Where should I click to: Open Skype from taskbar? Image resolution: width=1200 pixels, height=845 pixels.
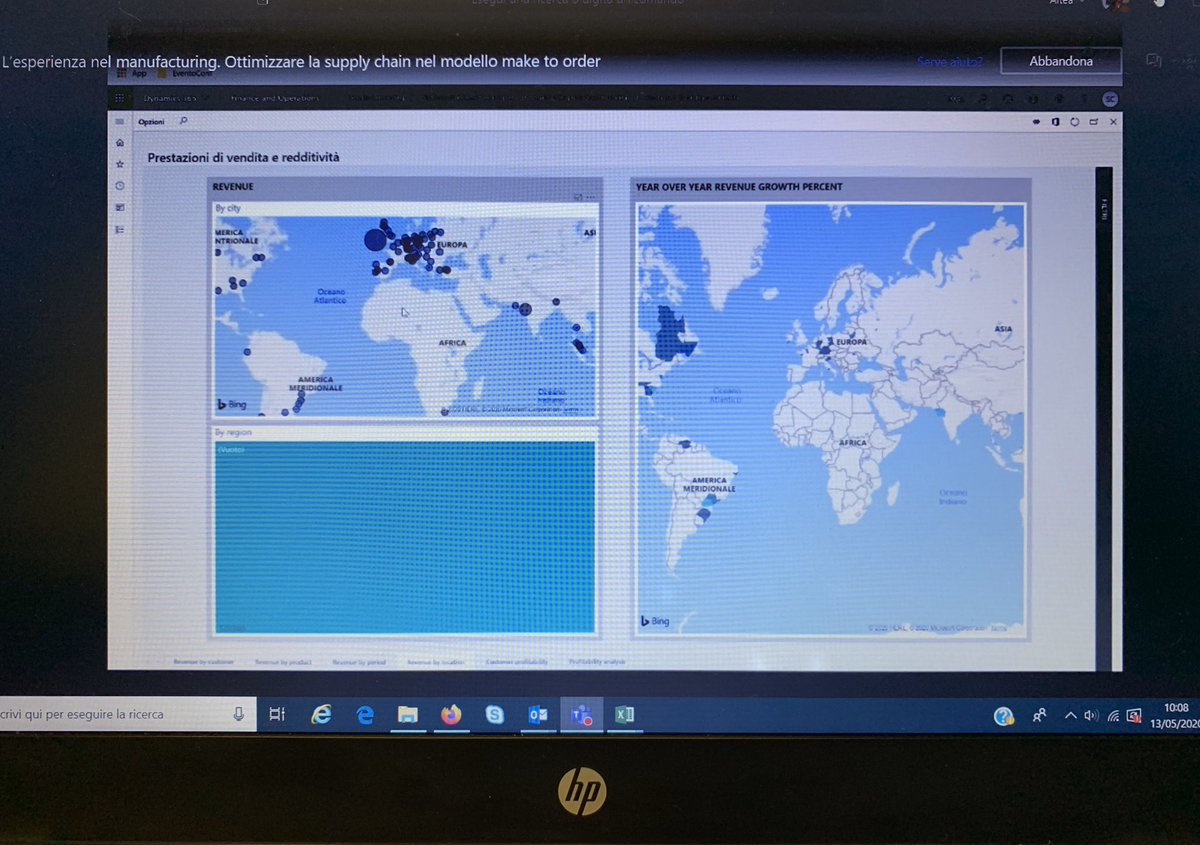[494, 714]
